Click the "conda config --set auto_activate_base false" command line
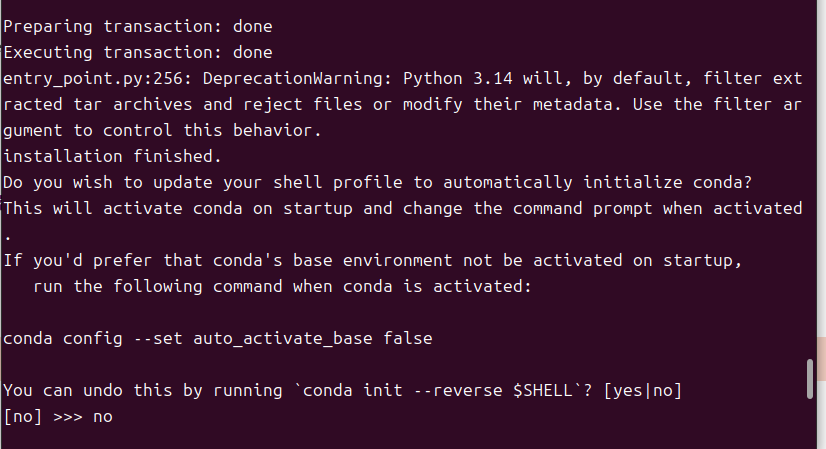 click(218, 338)
